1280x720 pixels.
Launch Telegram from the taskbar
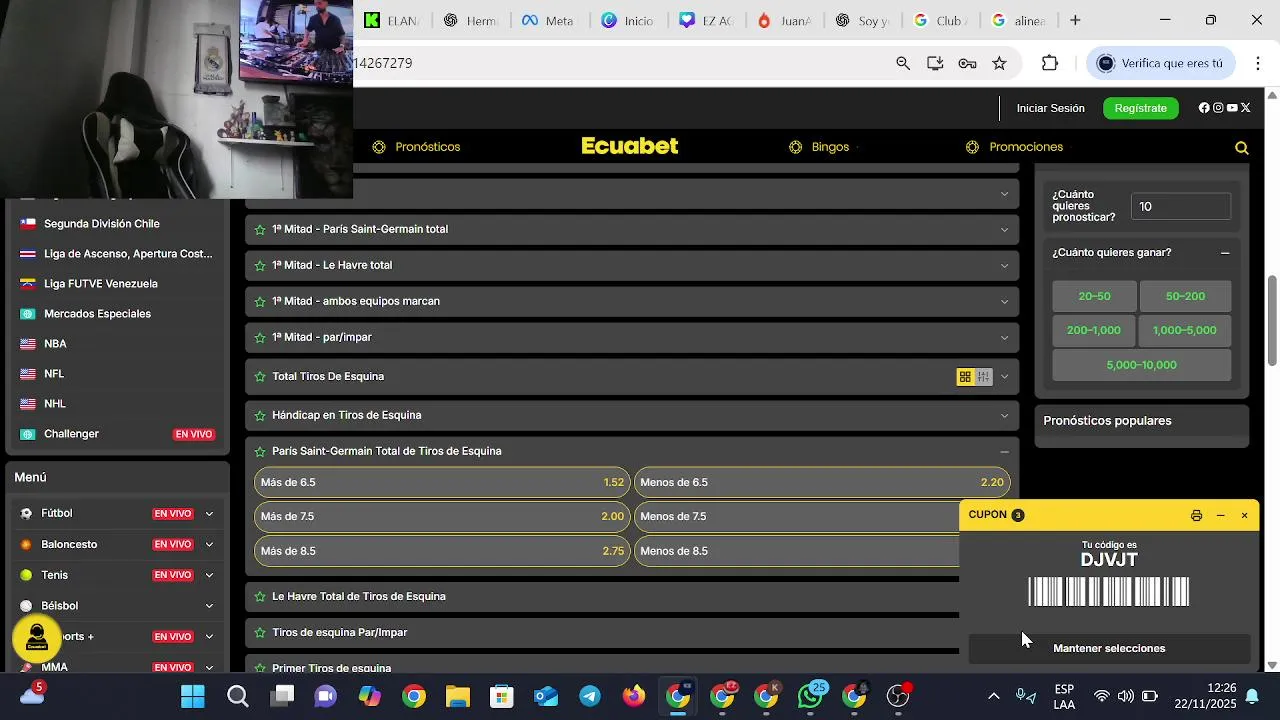click(590, 696)
